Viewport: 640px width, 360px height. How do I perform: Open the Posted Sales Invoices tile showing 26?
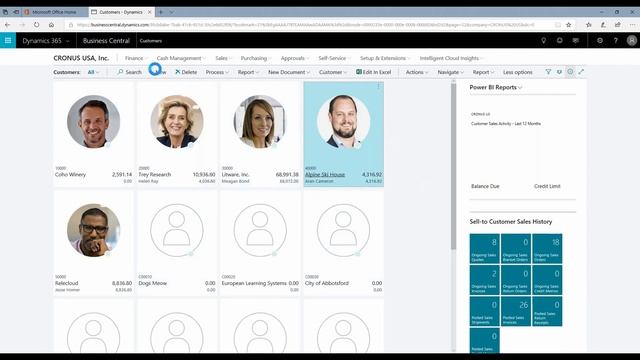(x=516, y=311)
